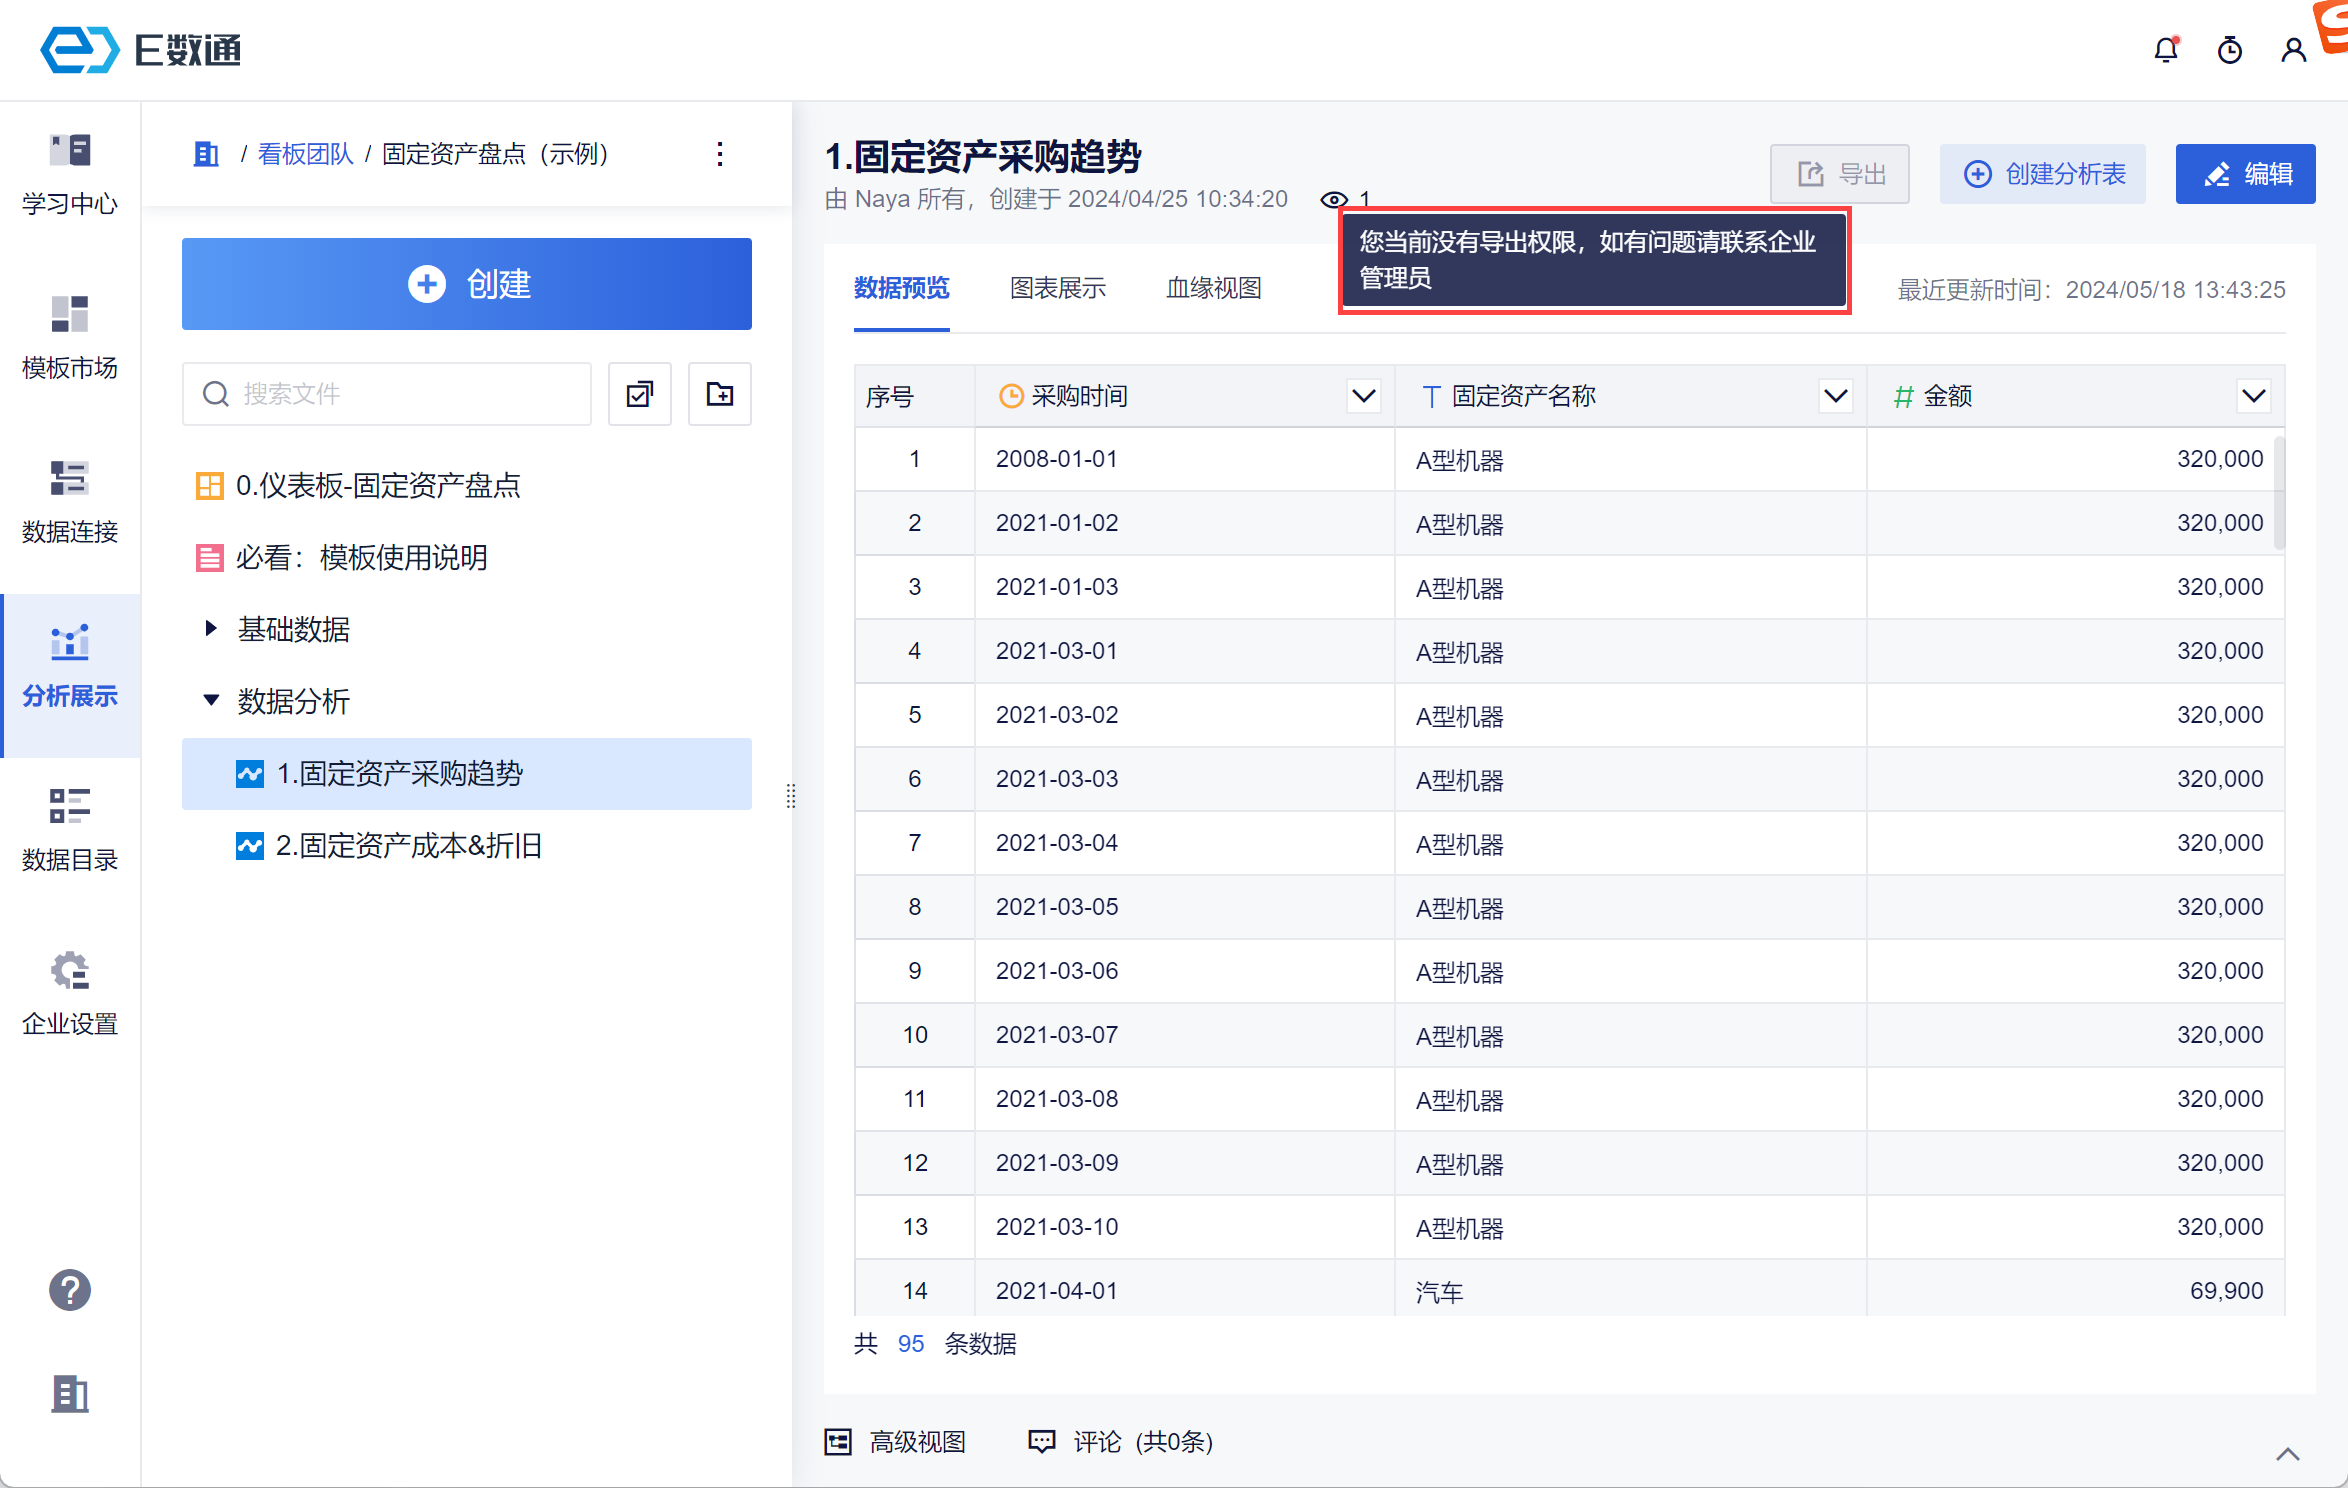Image resolution: width=2348 pixels, height=1488 pixels.
Task: Click the eye view count icon
Action: [x=1334, y=199]
